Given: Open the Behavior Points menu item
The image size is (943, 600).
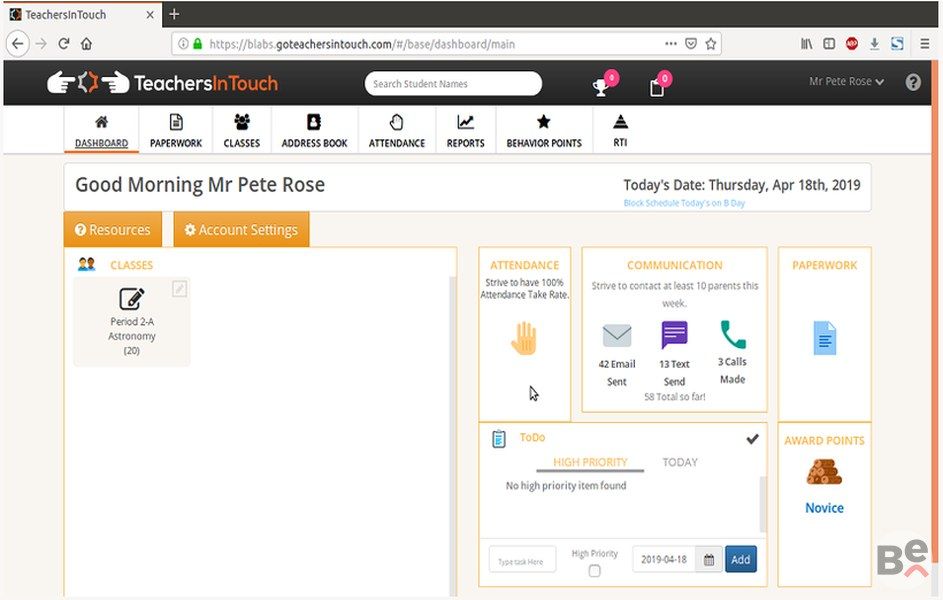Looking at the screenshot, I should 544,131.
